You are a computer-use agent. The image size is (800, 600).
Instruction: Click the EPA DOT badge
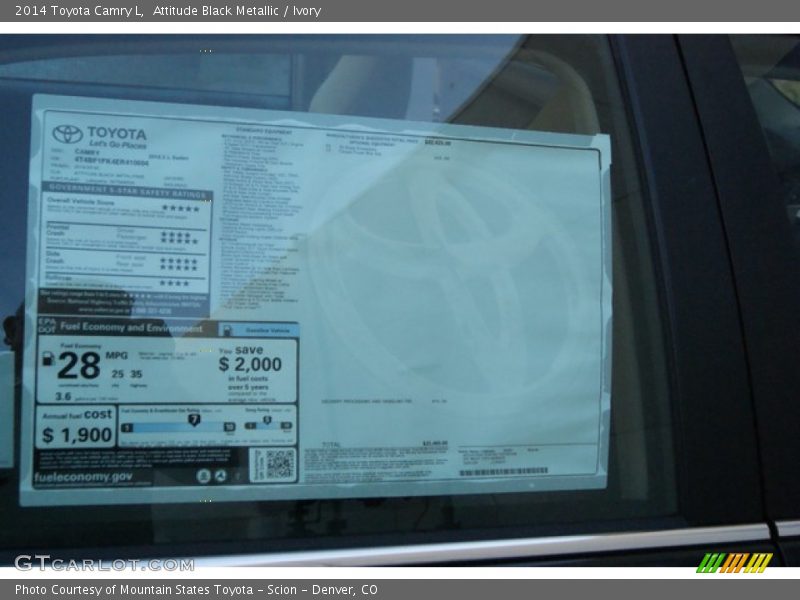(46, 328)
